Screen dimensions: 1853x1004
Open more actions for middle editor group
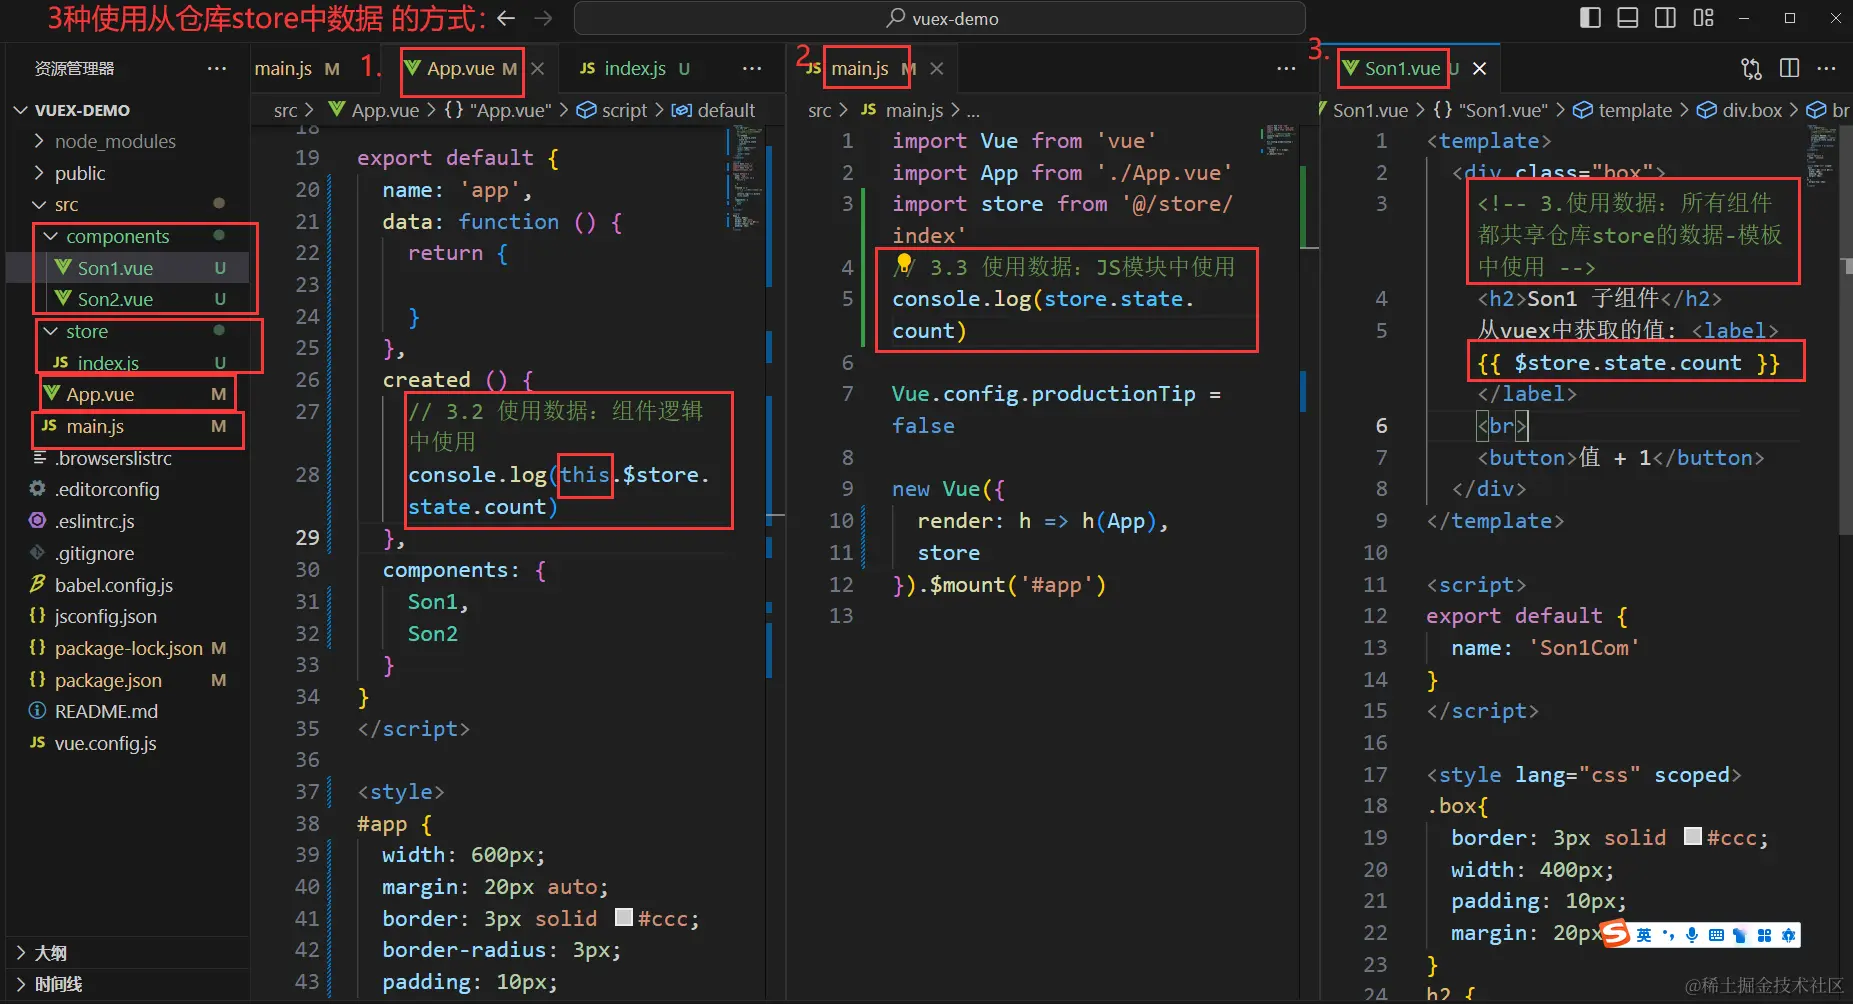pyautogui.click(x=1286, y=68)
